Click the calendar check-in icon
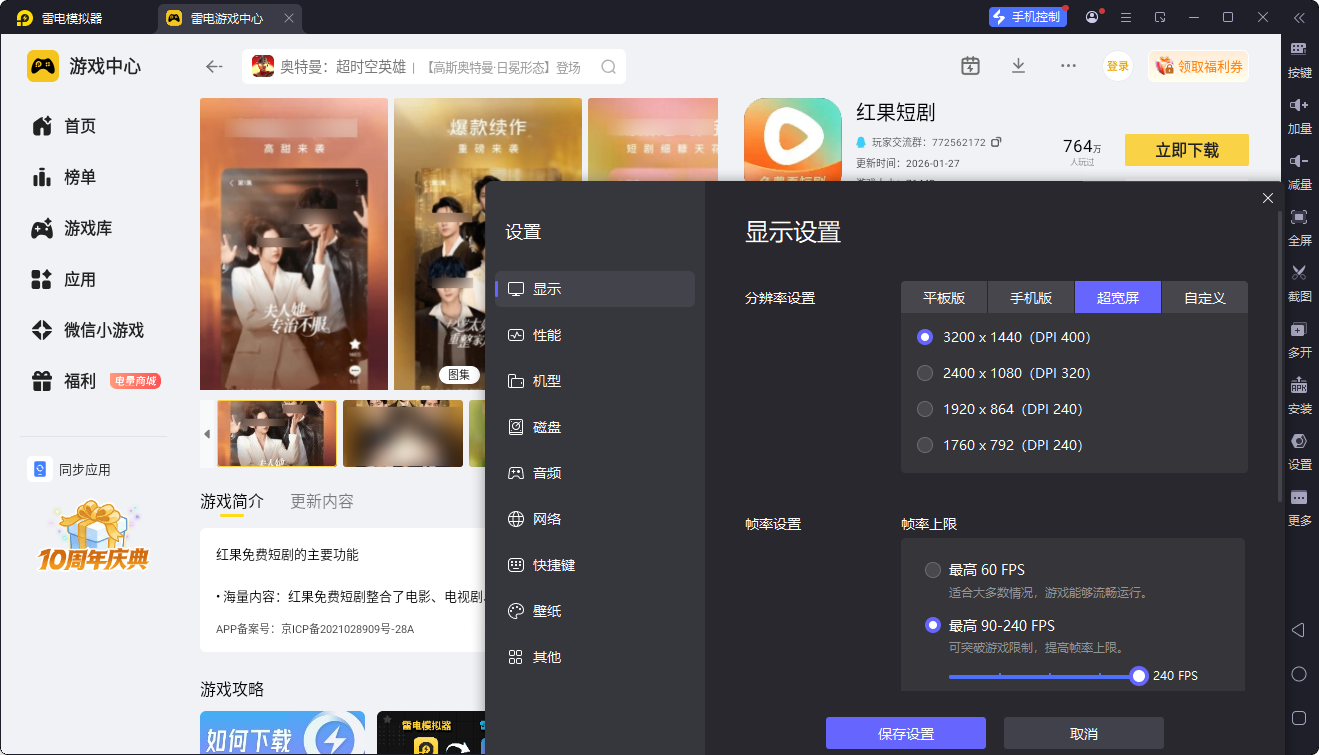 (x=970, y=66)
